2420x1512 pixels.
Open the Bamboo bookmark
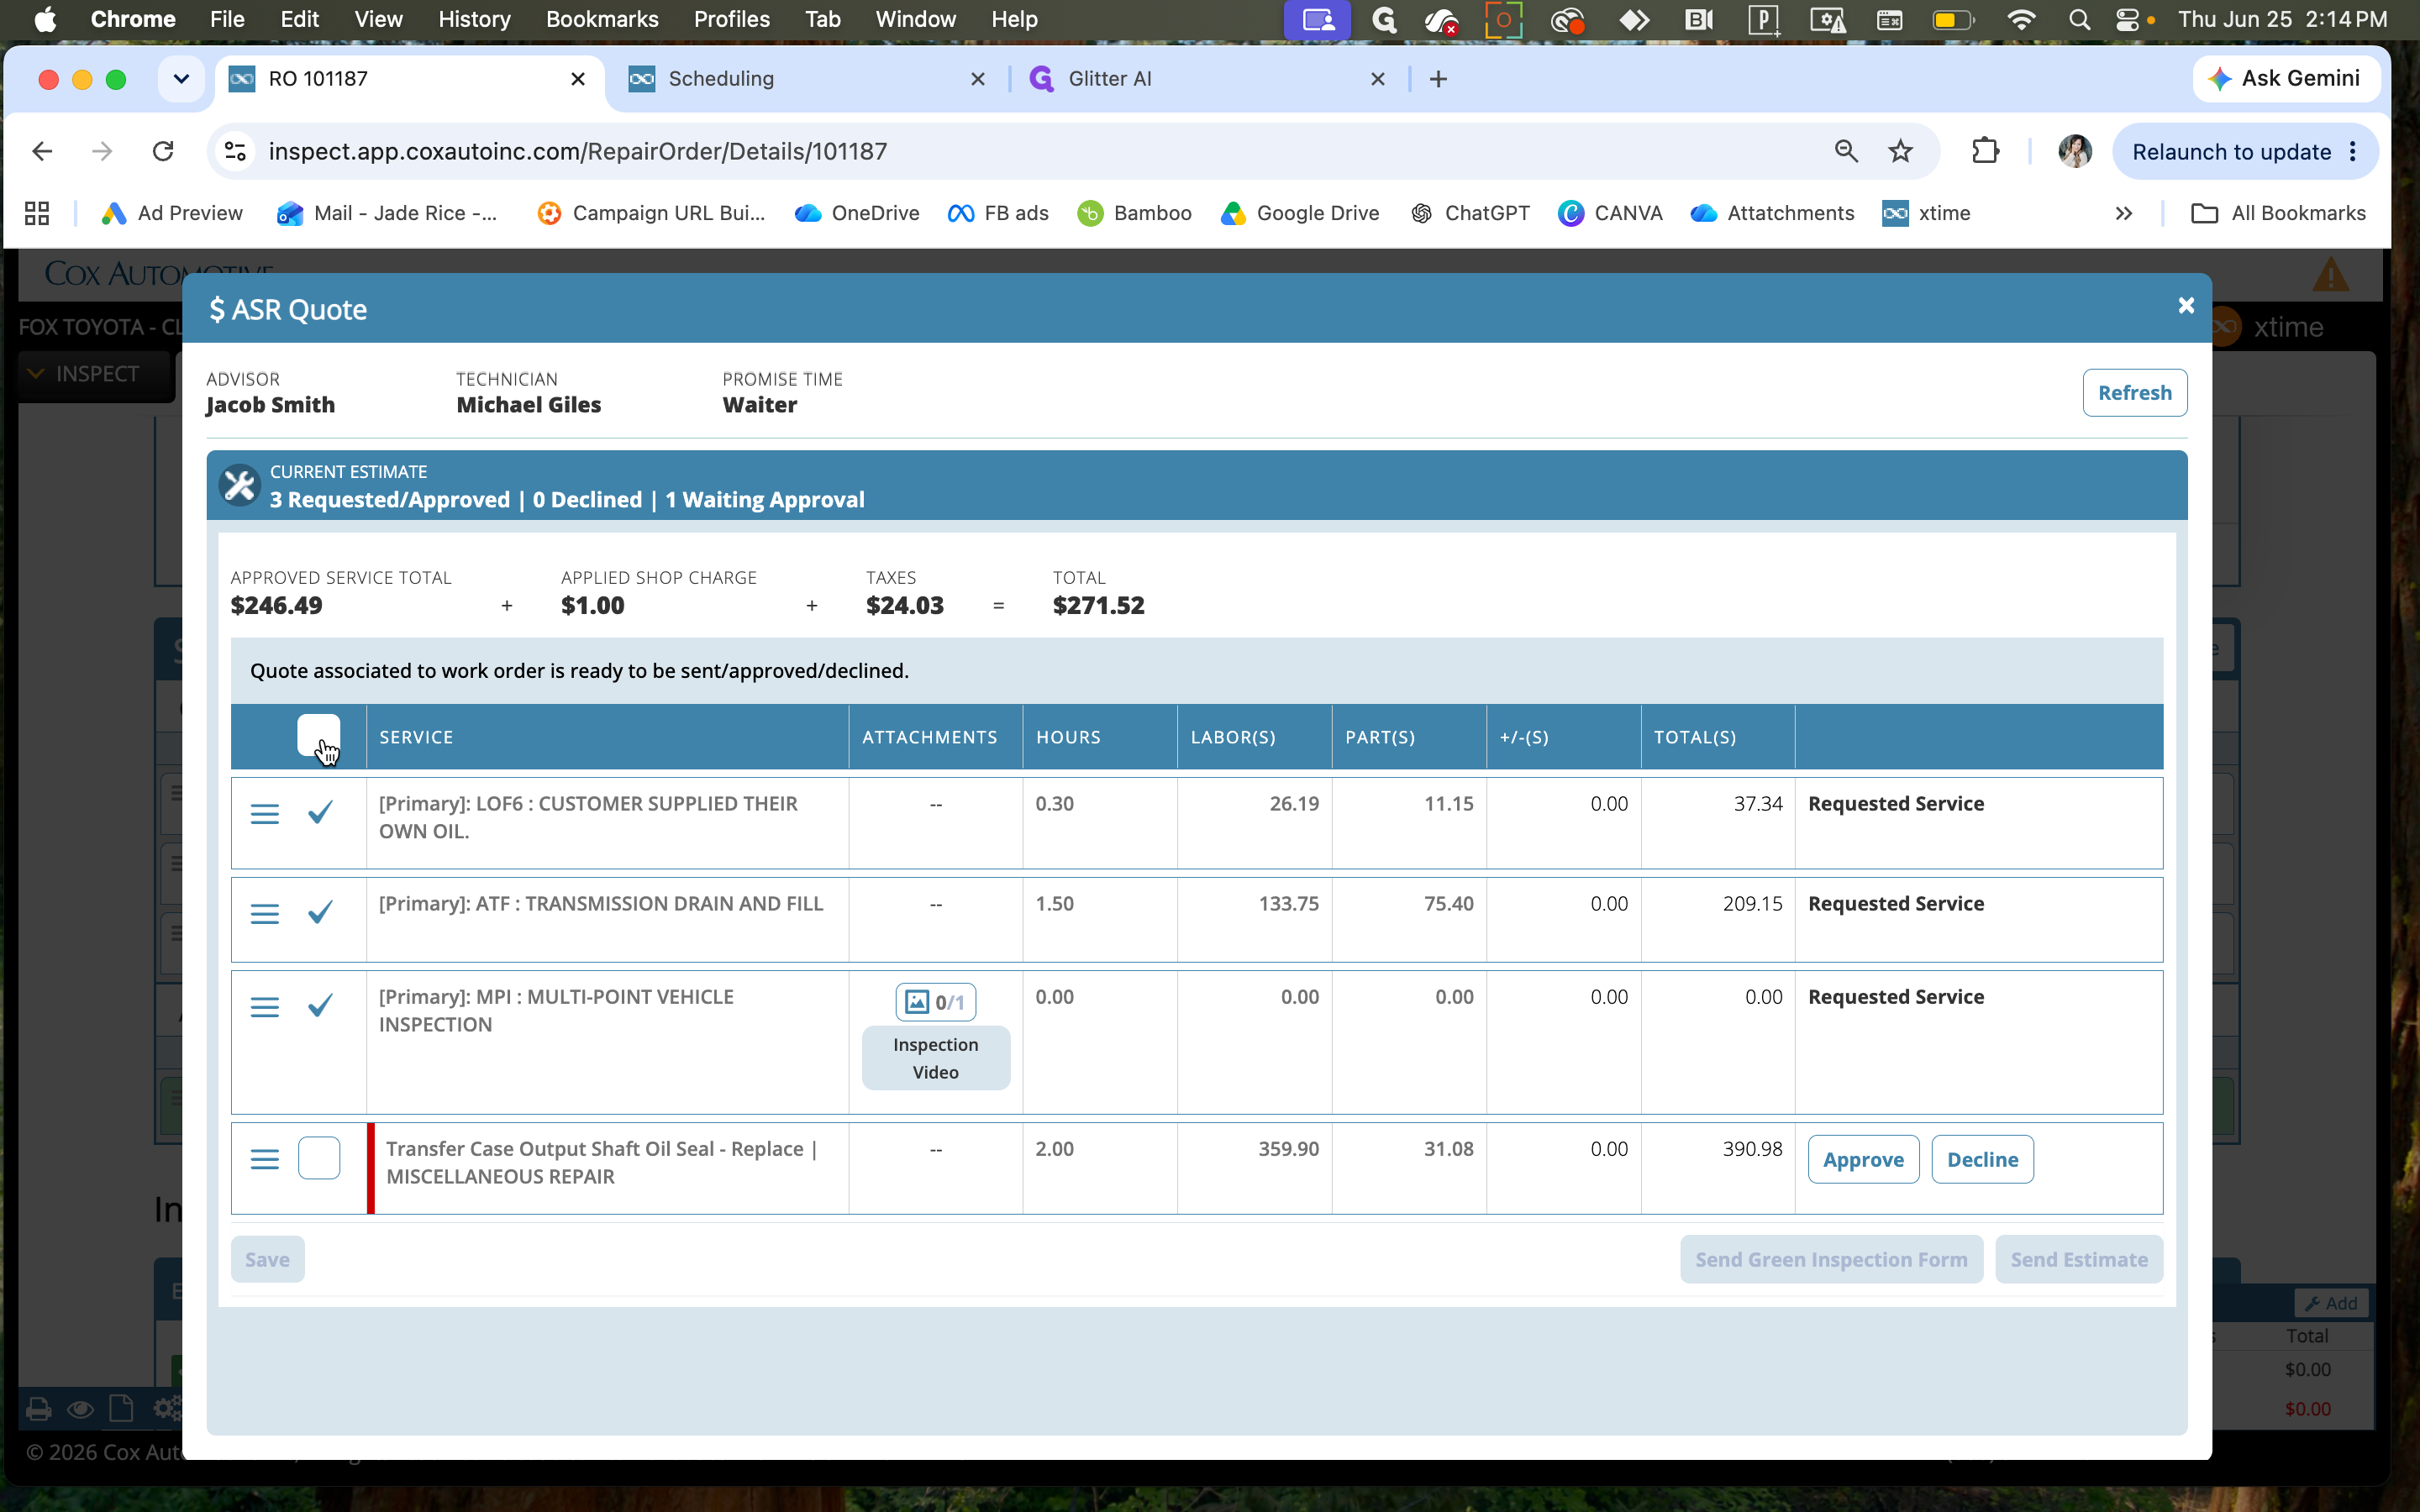1134,213
